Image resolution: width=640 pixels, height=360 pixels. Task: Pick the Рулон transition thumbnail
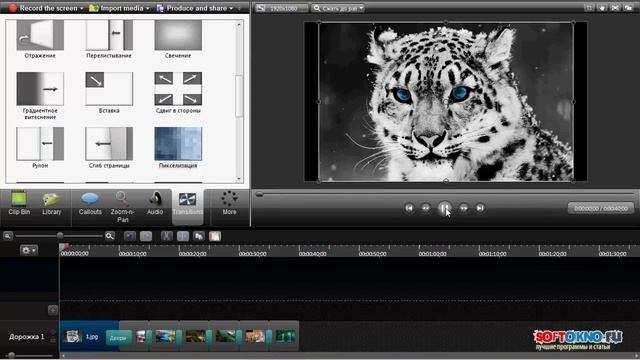click(x=40, y=144)
